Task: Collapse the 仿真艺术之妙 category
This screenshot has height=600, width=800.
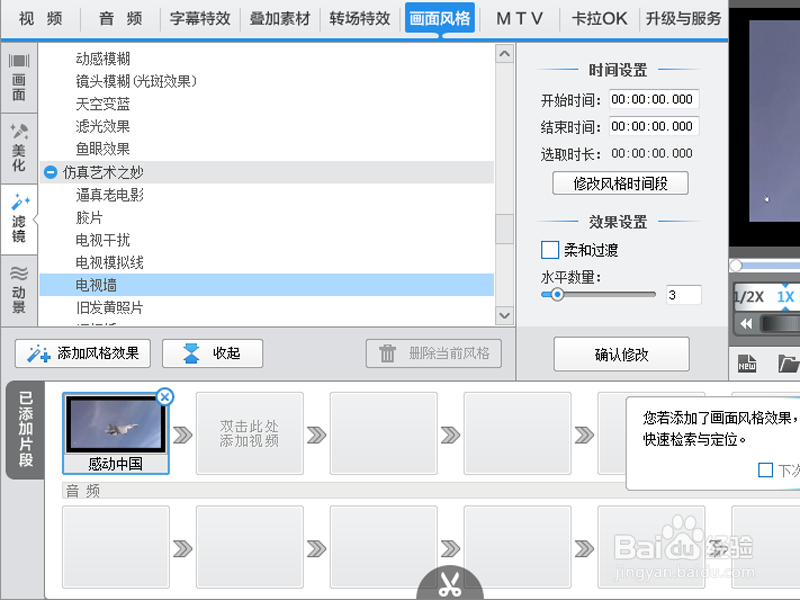Action: [50, 172]
